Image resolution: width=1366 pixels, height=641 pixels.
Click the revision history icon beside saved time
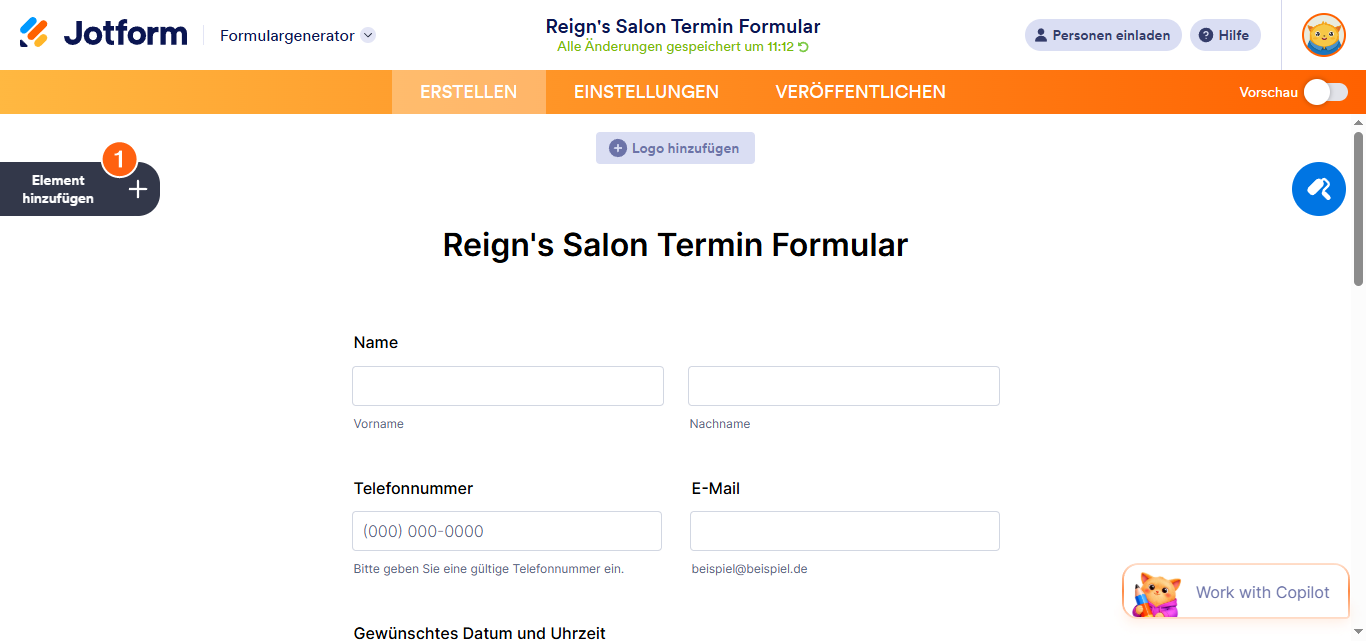pos(803,46)
